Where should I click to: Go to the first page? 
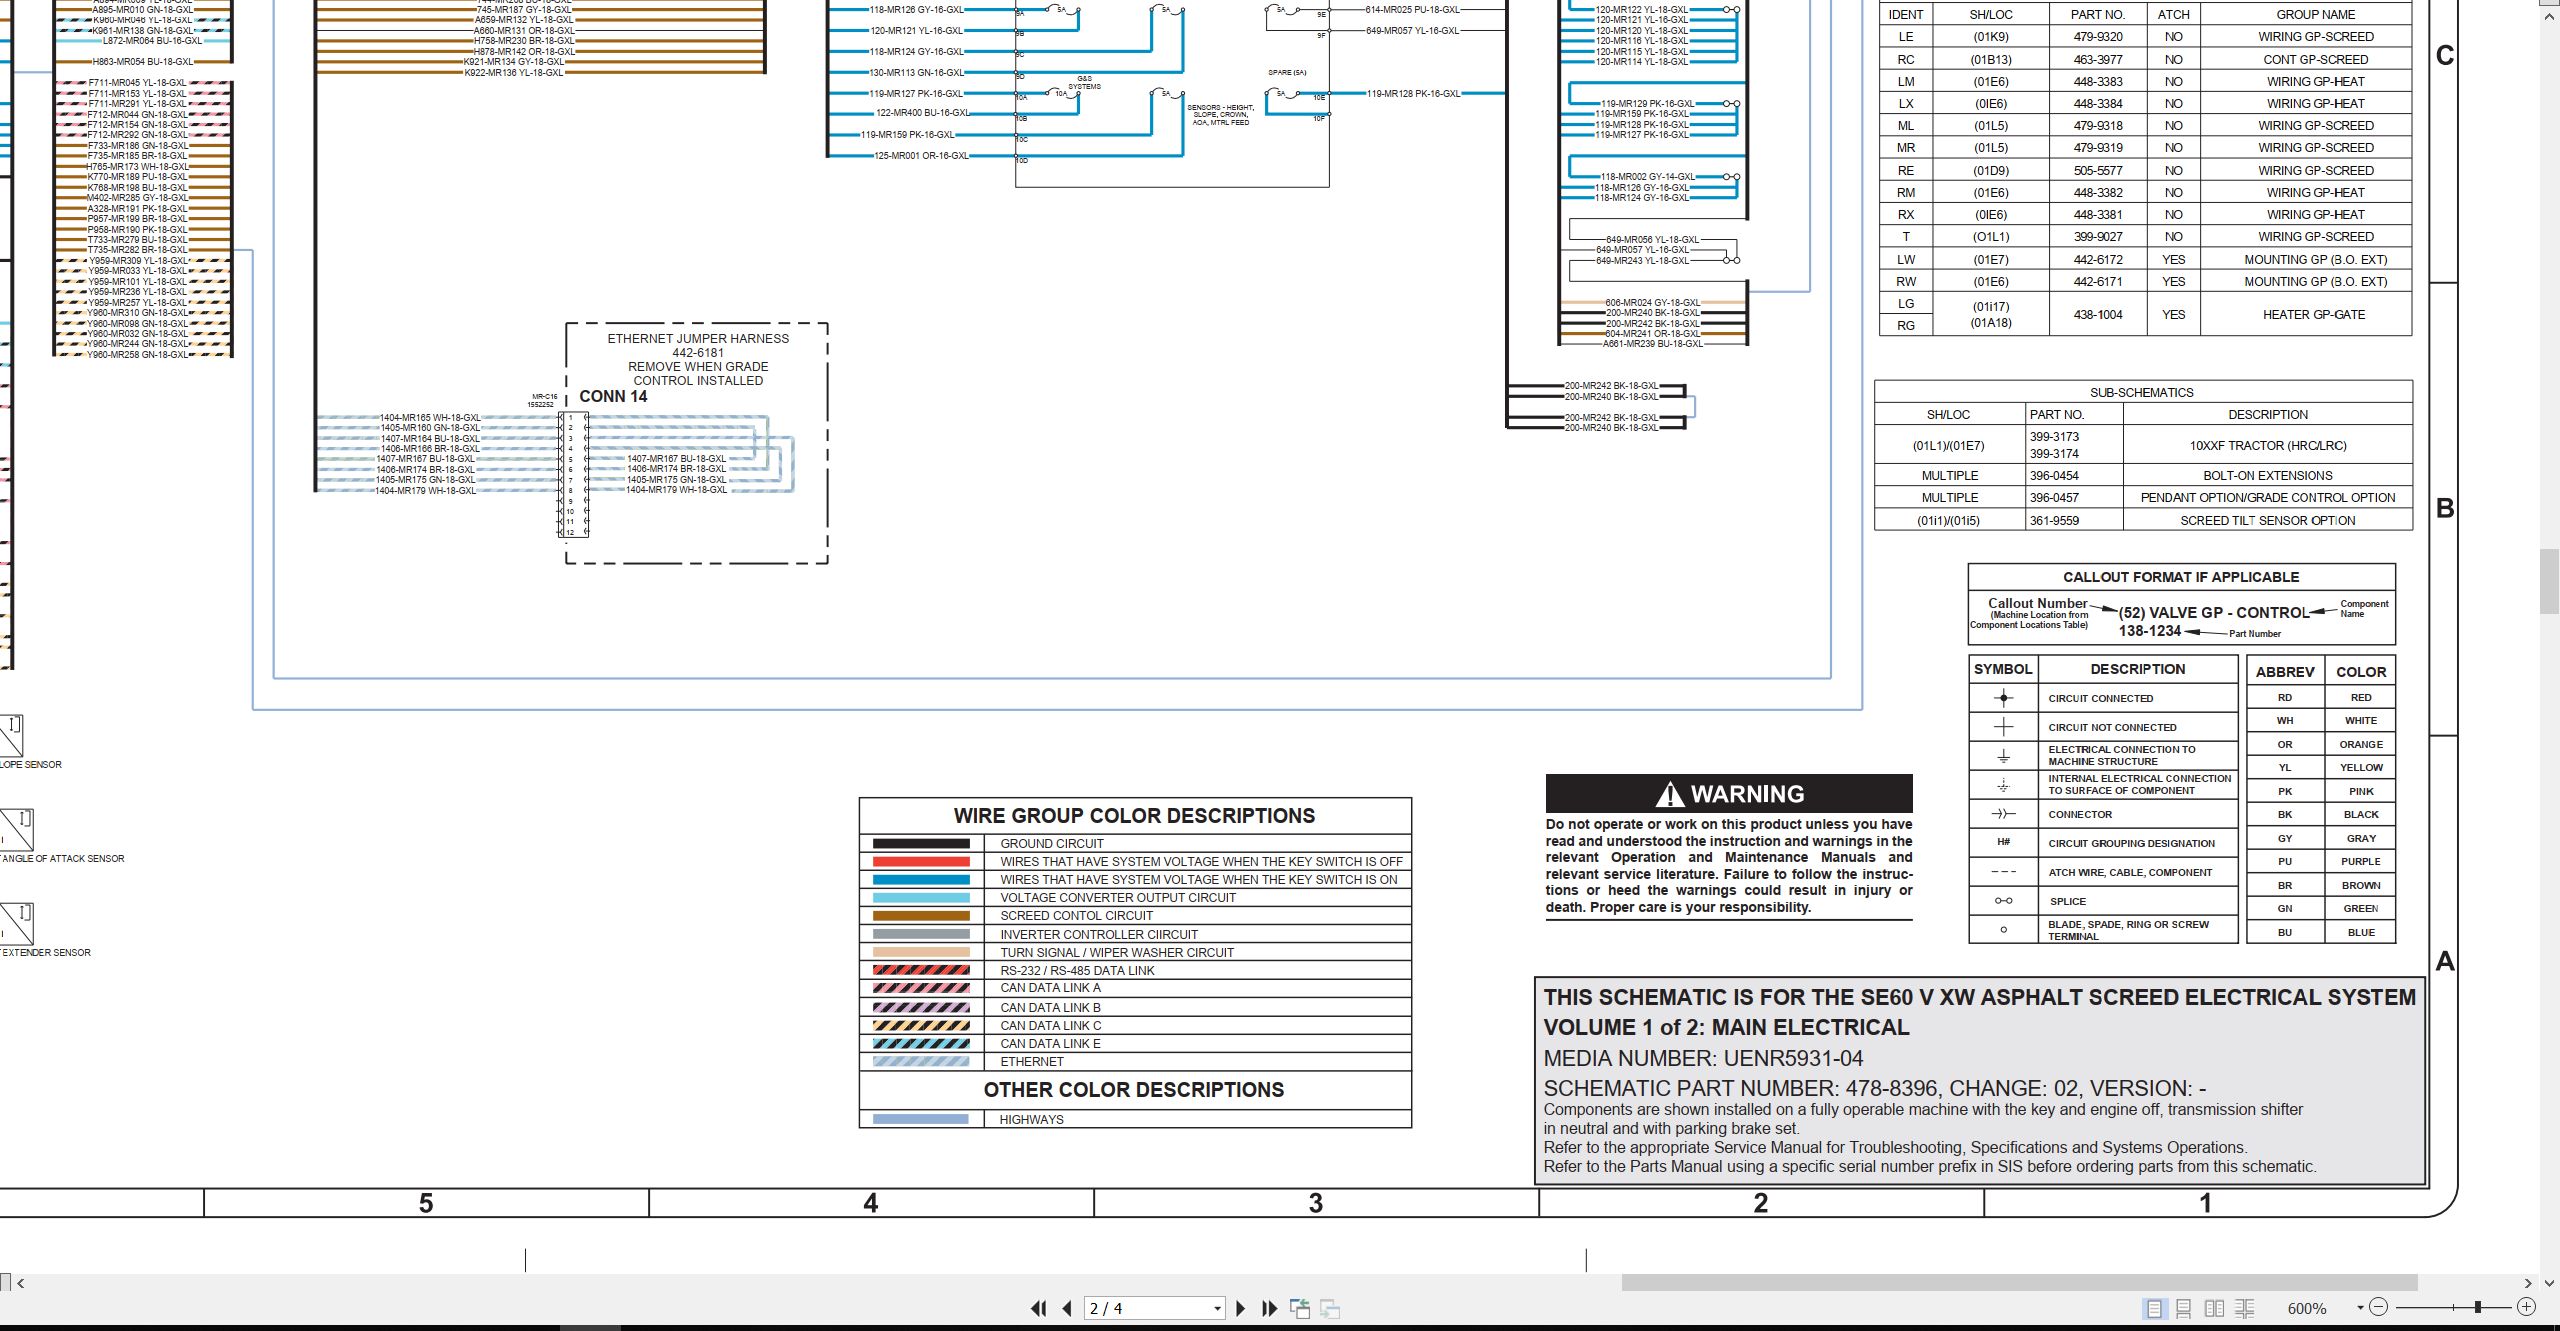pos(1039,1308)
